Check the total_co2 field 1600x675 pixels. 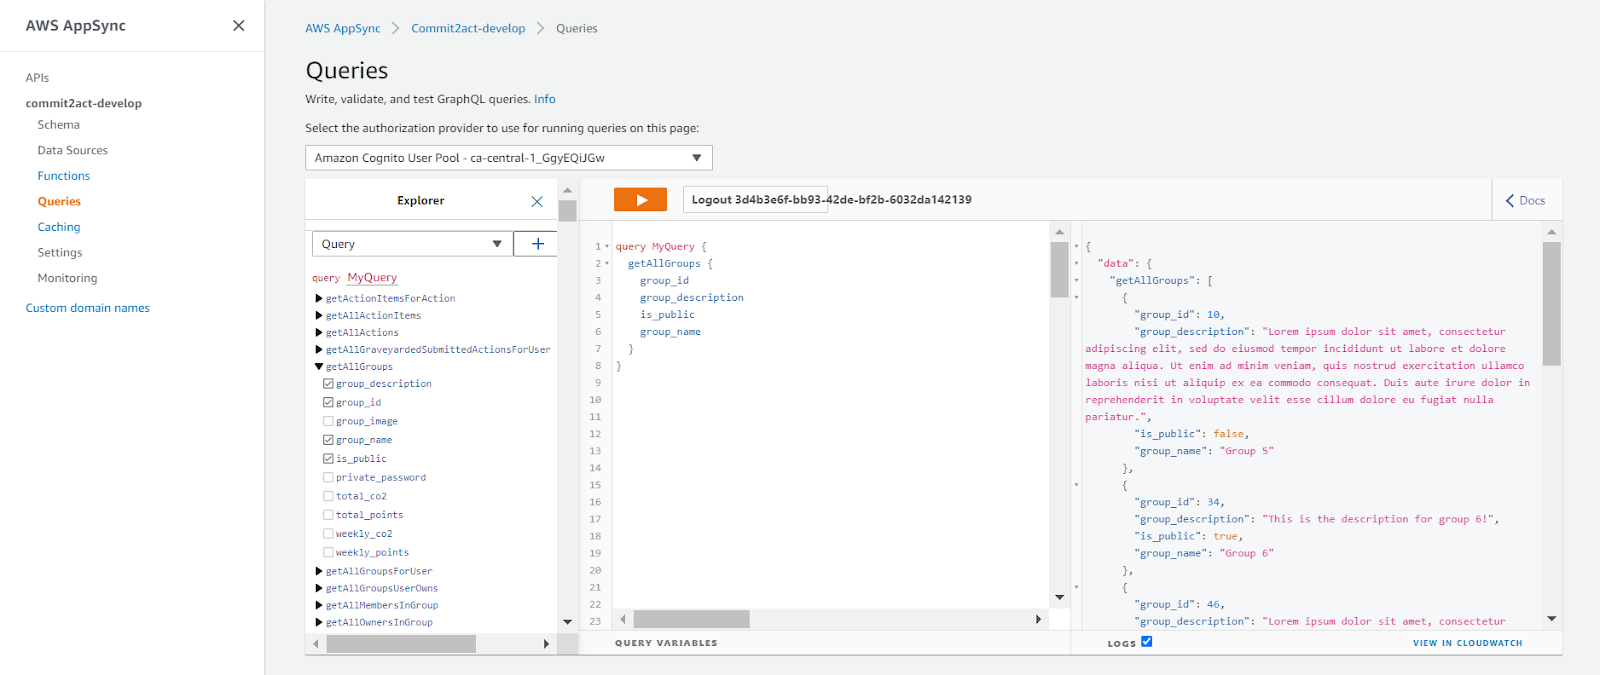pyautogui.click(x=328, y=496)
